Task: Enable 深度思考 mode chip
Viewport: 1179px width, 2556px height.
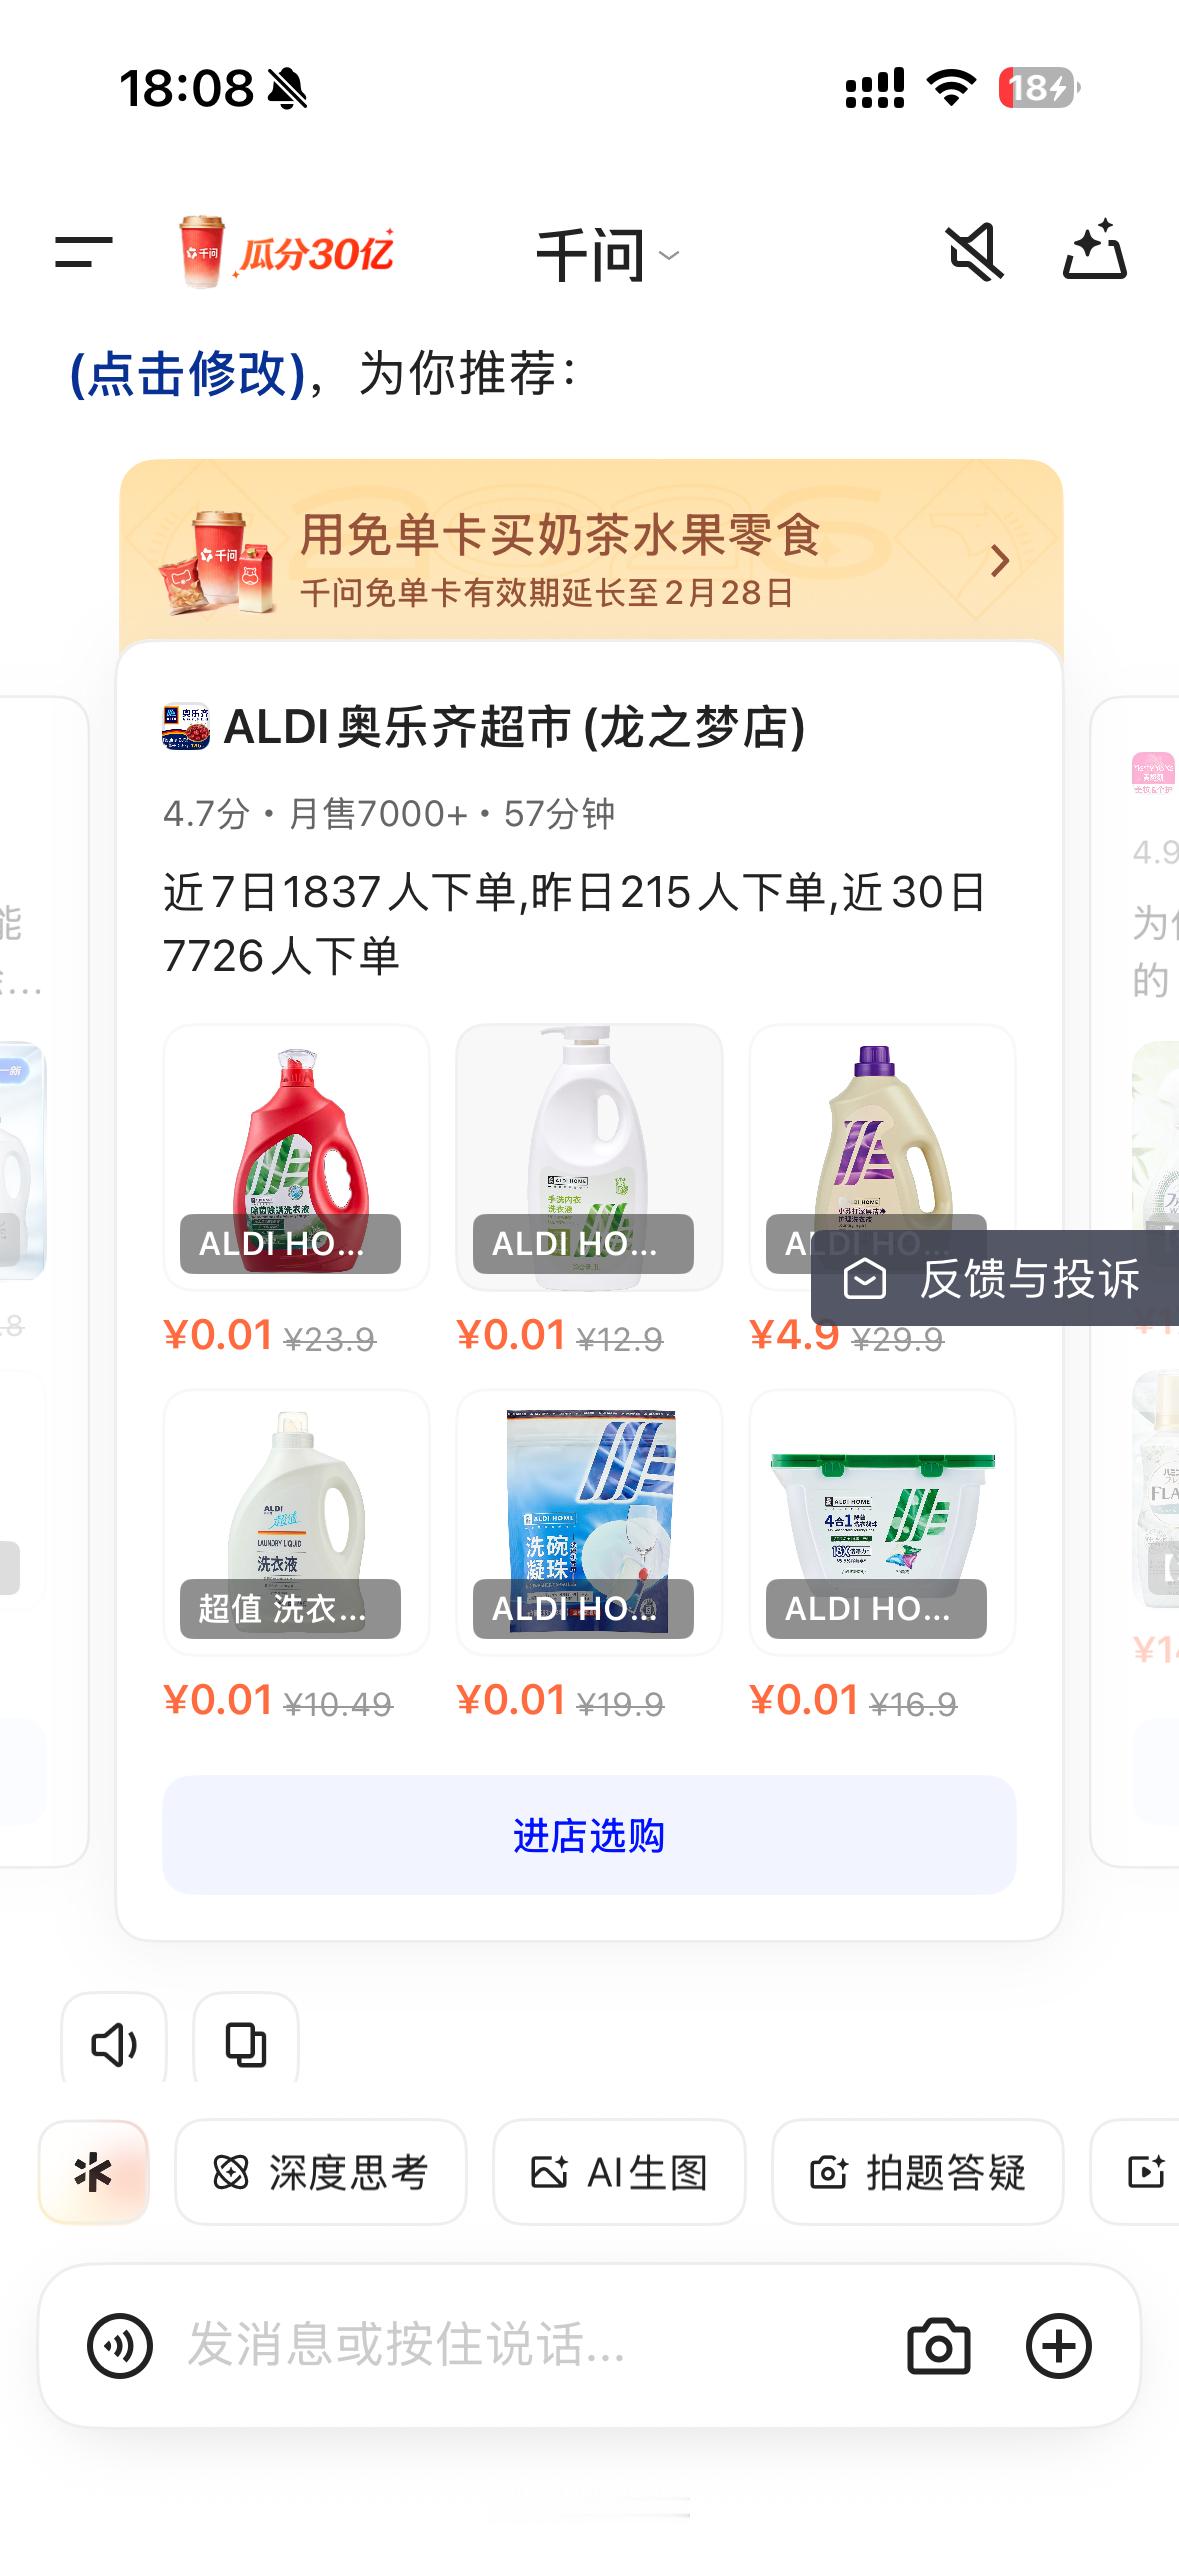Action: click(x=321, y=2172)
